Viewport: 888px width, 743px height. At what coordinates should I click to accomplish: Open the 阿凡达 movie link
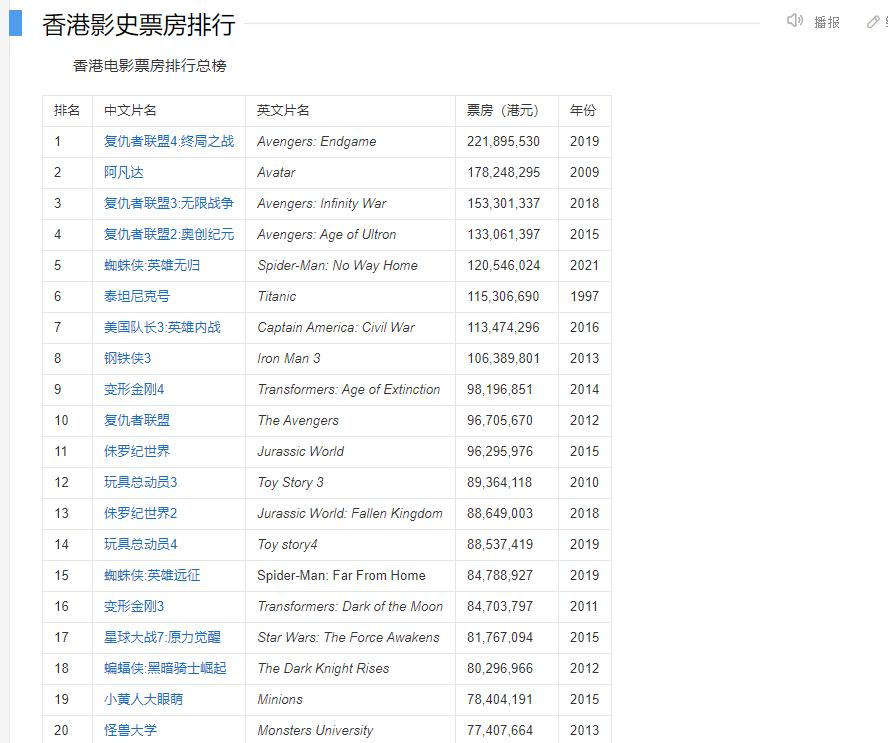tap(123, 172)
